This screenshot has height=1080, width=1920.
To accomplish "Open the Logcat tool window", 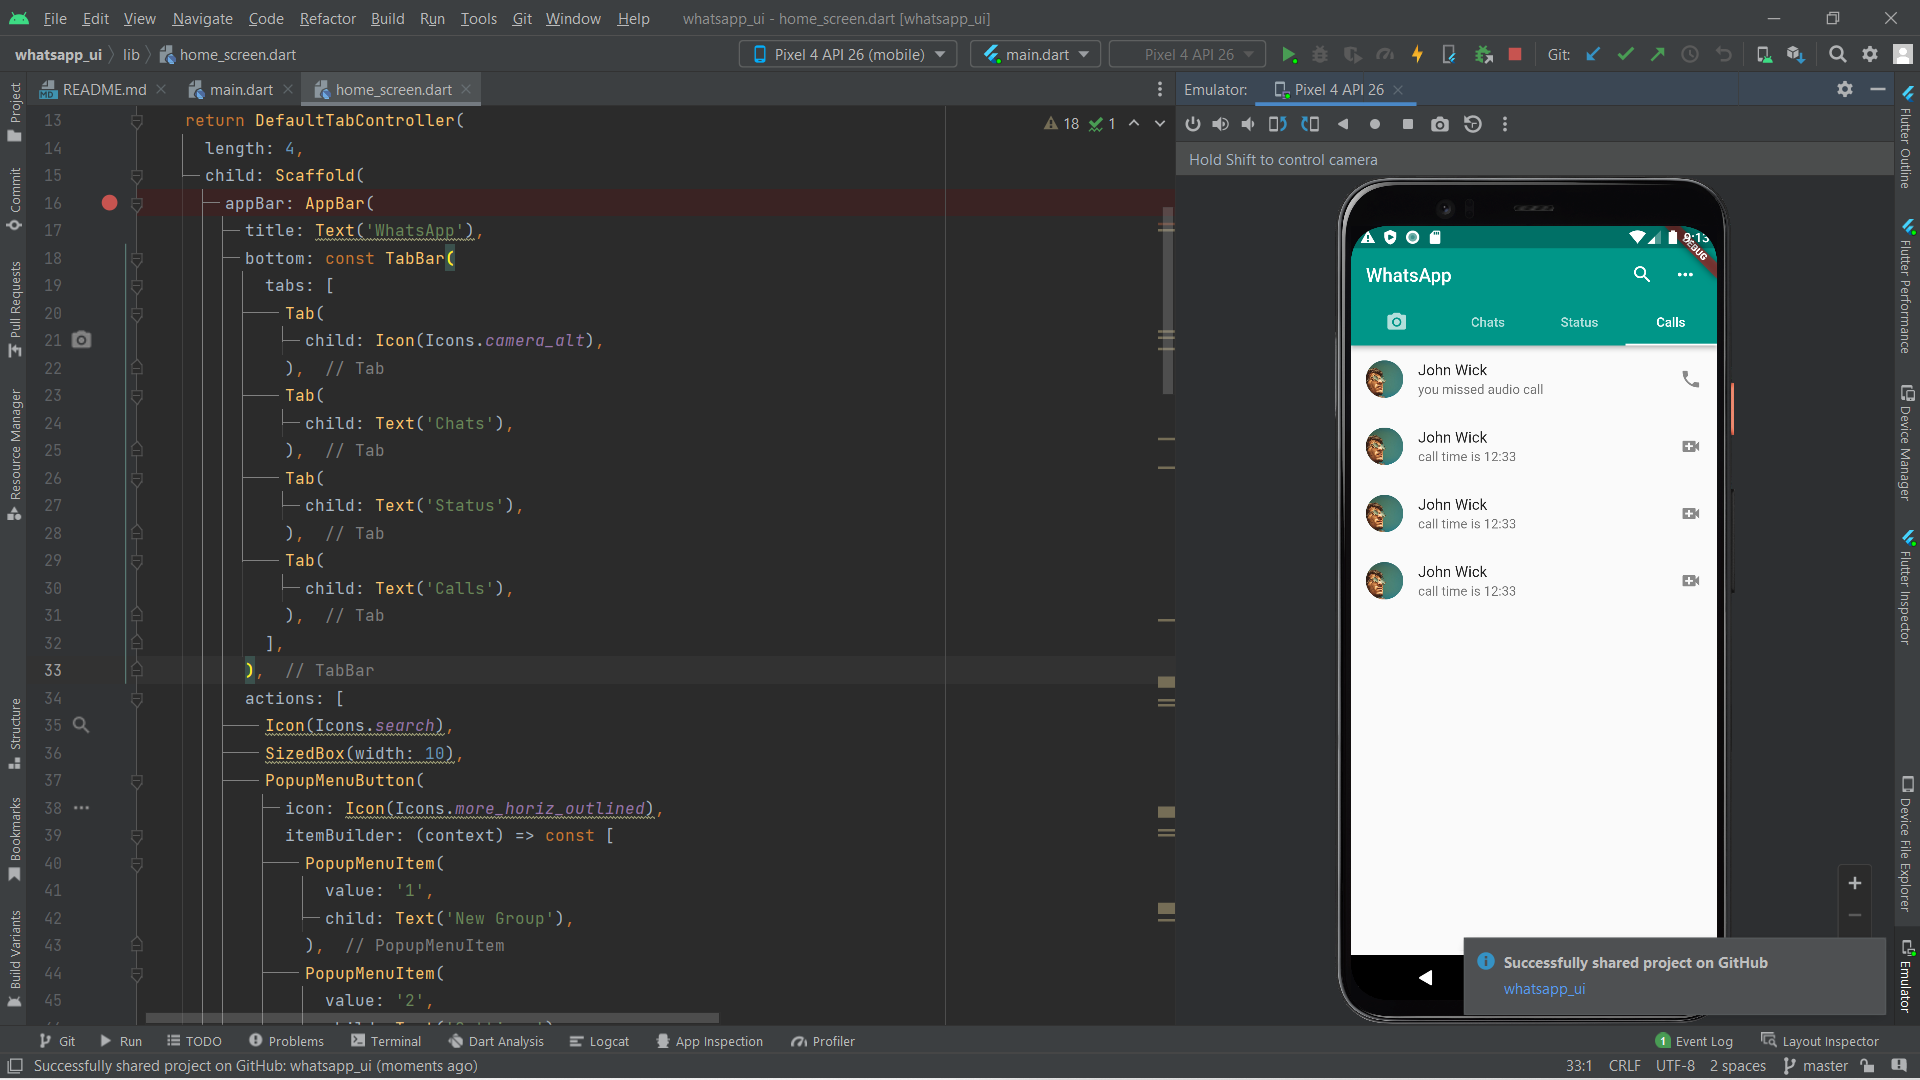I will [x=599, y=1041].
